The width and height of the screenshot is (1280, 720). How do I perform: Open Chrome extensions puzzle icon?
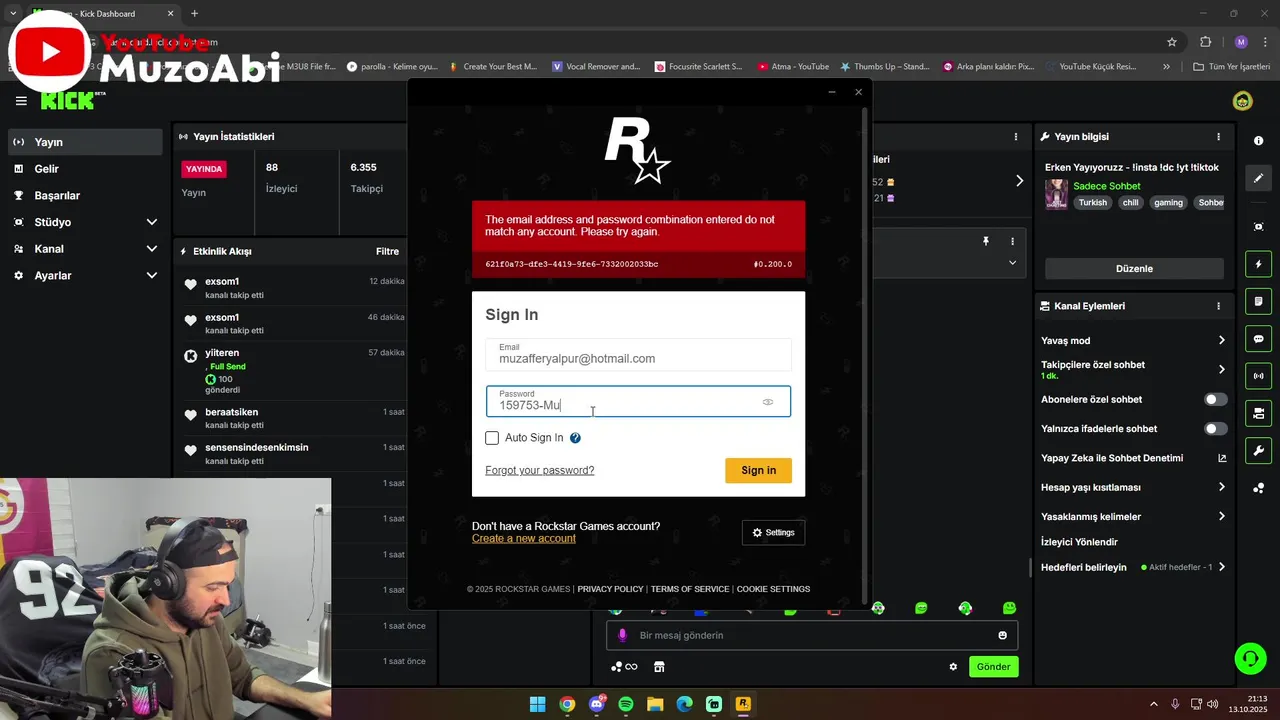tap(1205, 42)
